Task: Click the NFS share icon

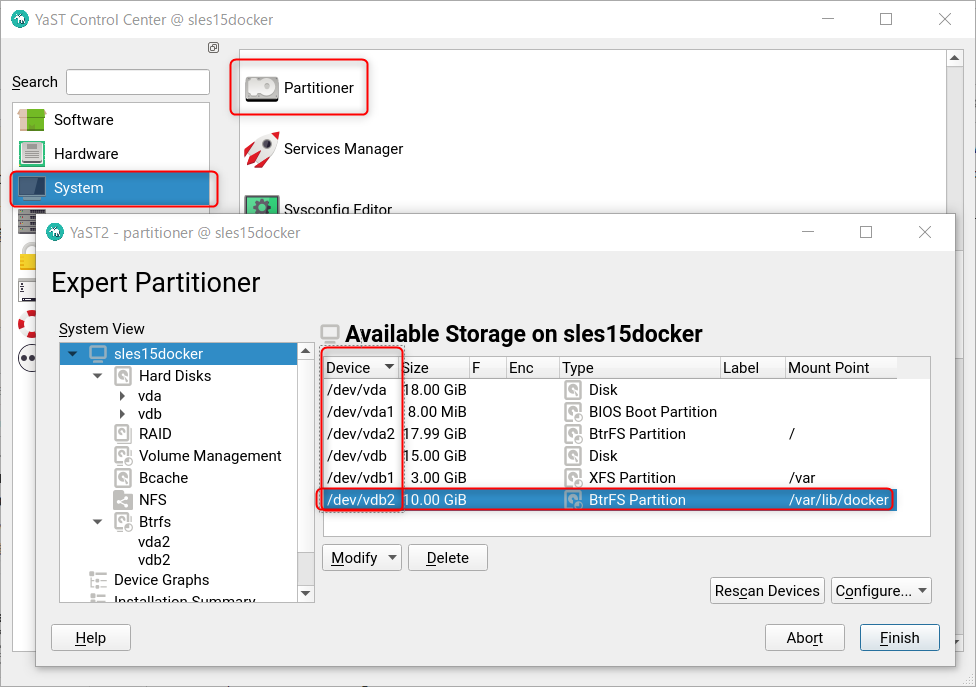Action: 123,500
